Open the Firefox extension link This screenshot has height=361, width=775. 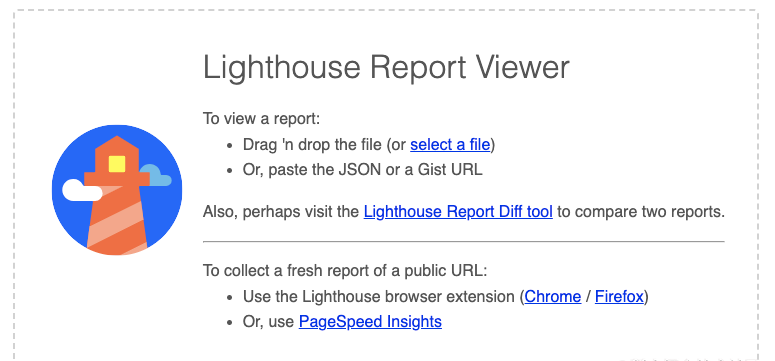[619, 297]
